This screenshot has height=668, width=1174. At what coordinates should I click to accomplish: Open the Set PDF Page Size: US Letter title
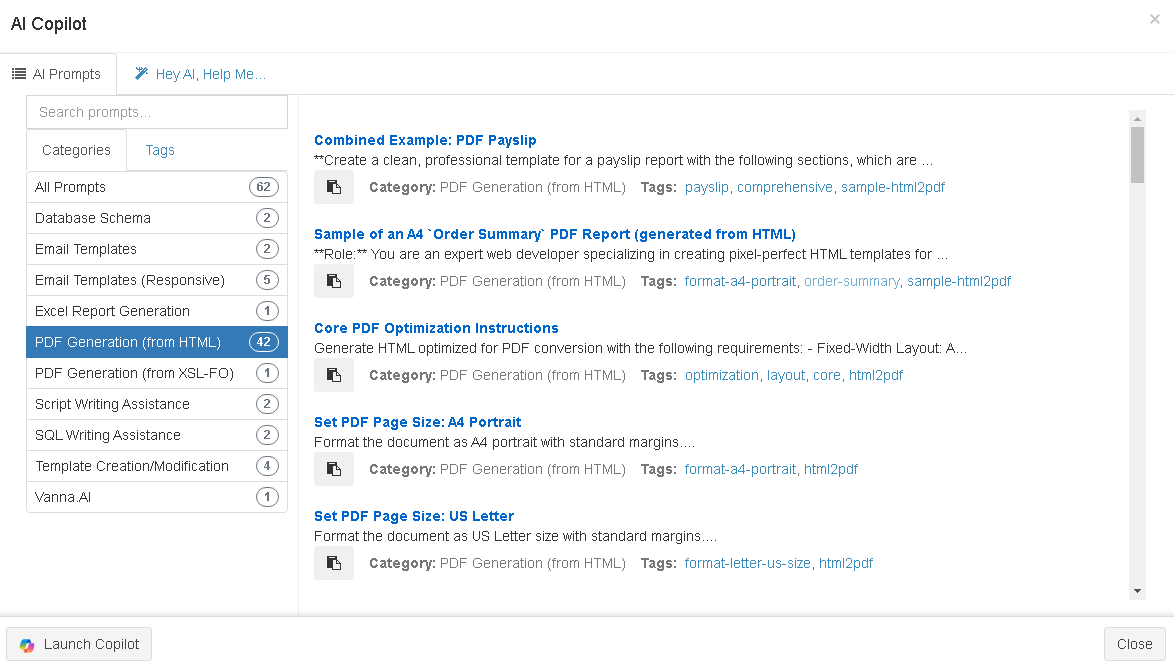[x=414, y=516]
